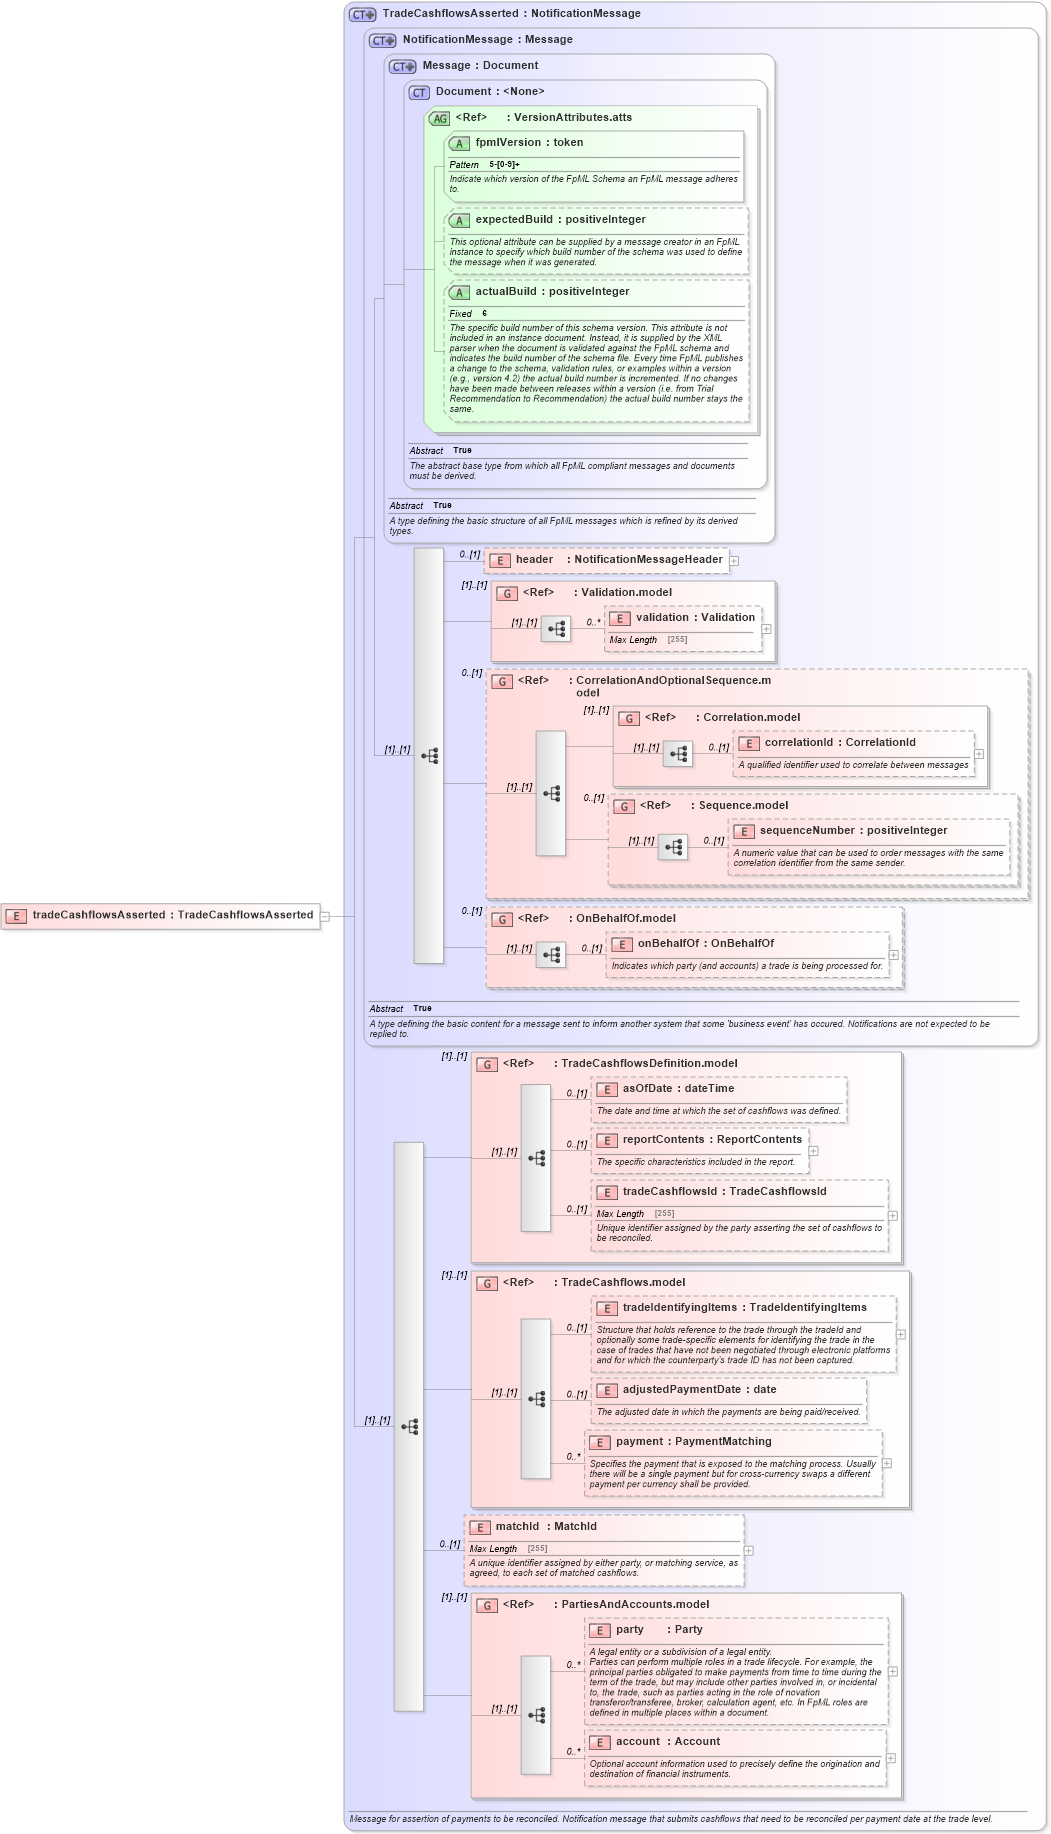The height and width of the screenshot is (1834, 1051).
Task: Select the reportContents : ReportContents label
Action: tap(712, 1140)
